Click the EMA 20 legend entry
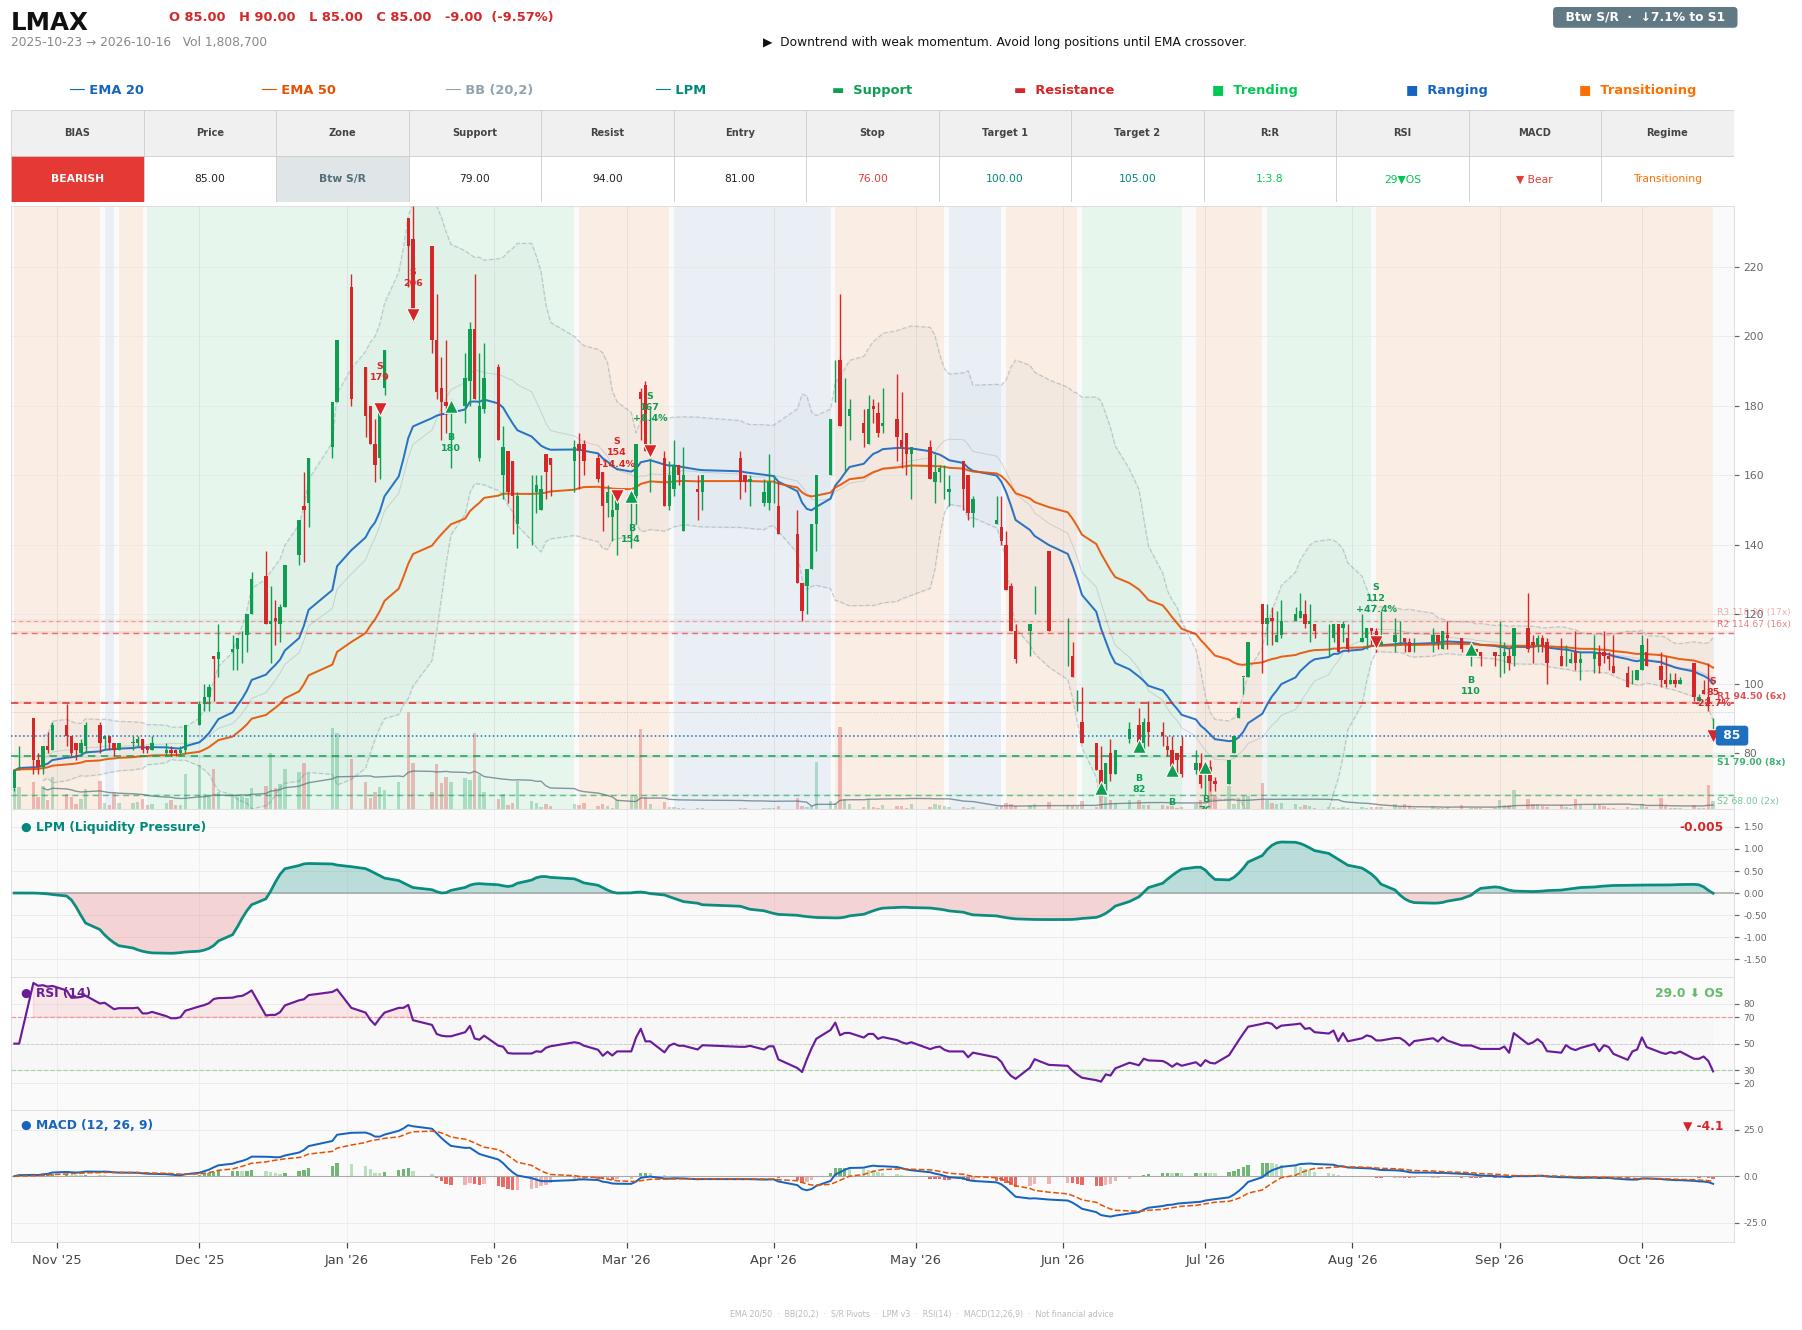The width and height of the screenshot is (1802, 1330). (106, 90)
